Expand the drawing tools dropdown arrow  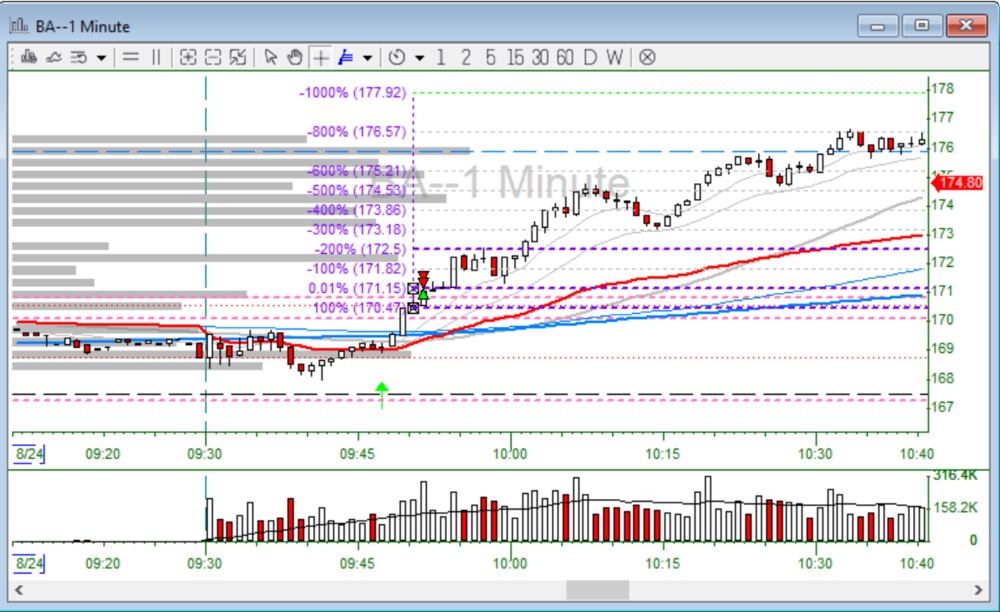pos(367,57)
